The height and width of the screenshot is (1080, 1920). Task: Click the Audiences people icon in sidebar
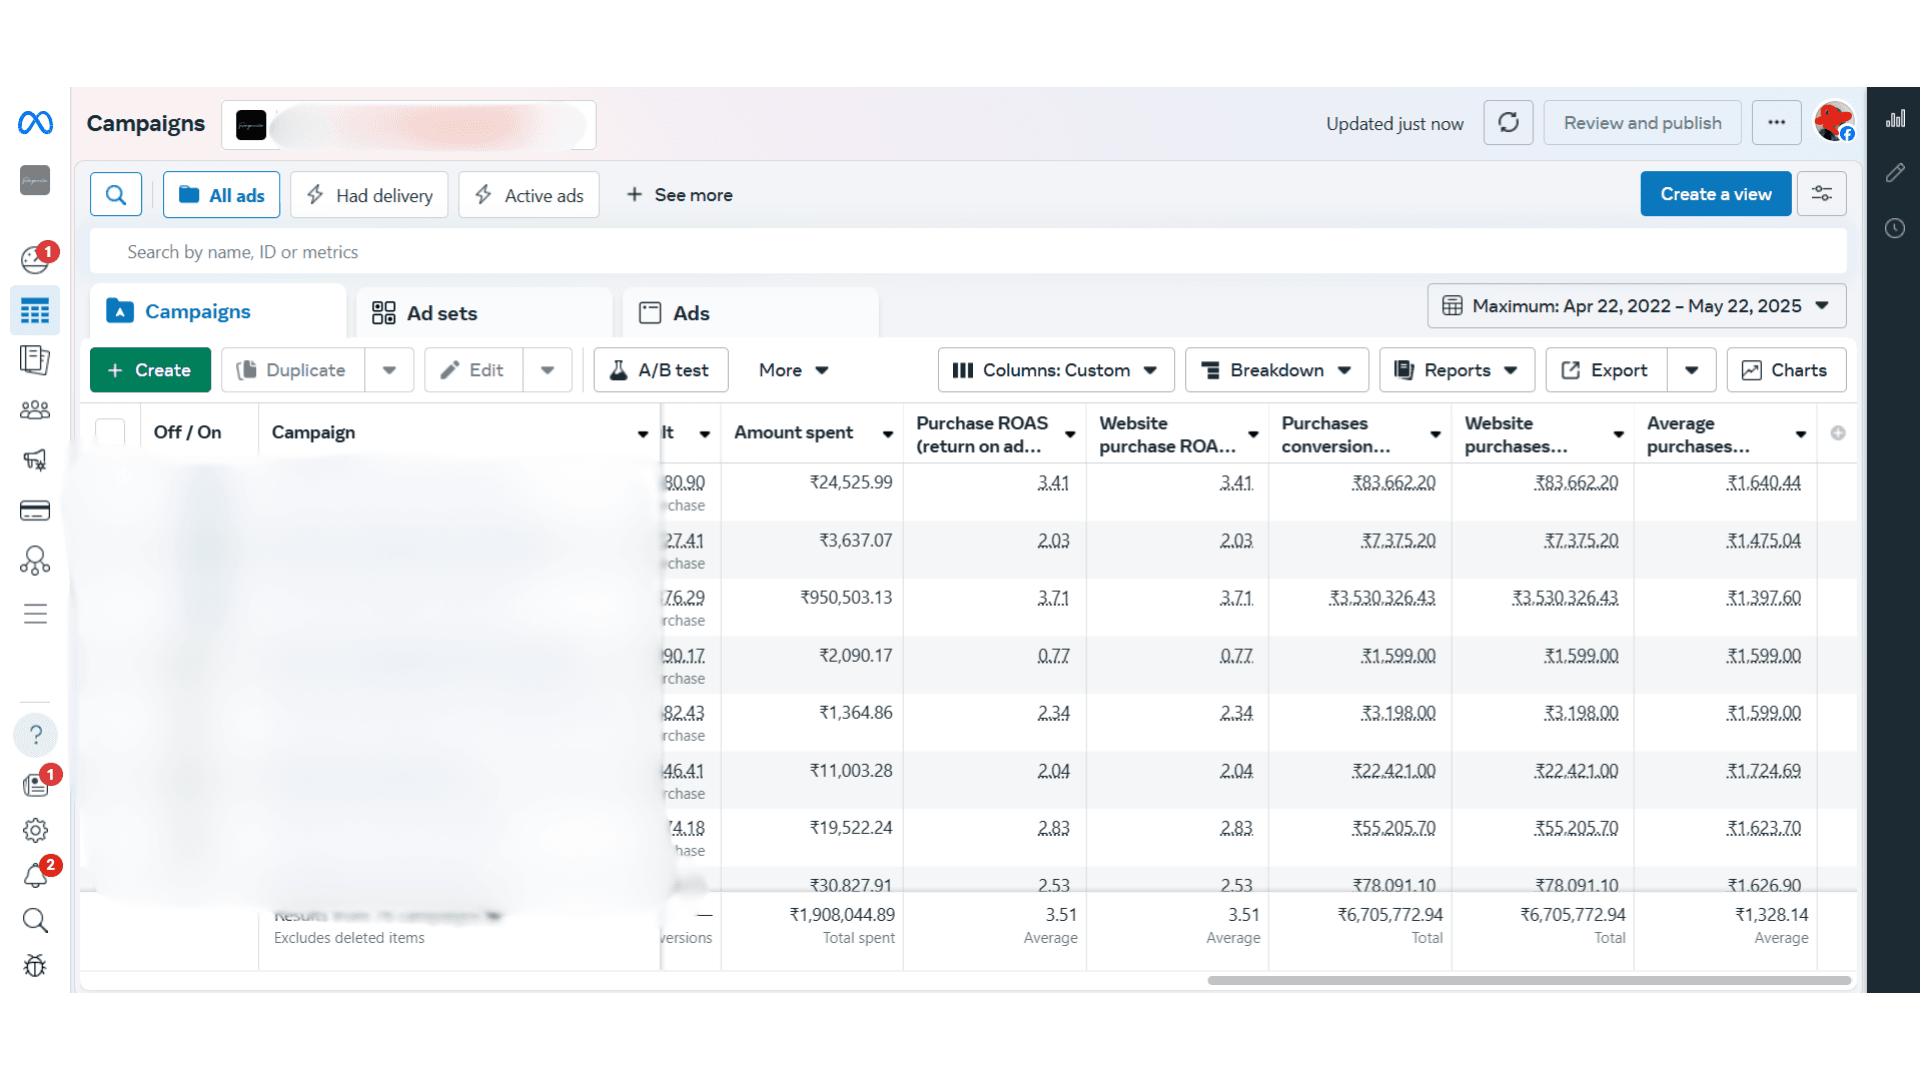point(35,410)
